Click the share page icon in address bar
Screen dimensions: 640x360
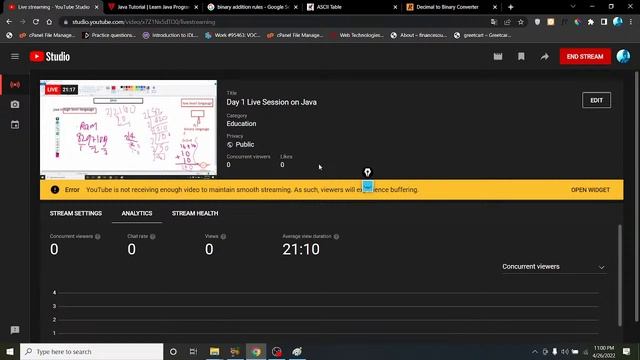507,22
